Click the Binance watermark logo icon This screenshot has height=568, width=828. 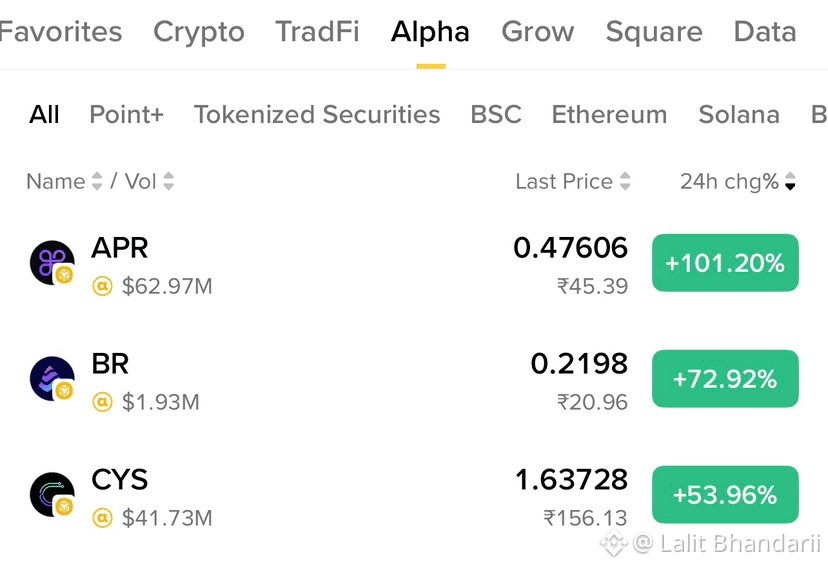point(614,543)
